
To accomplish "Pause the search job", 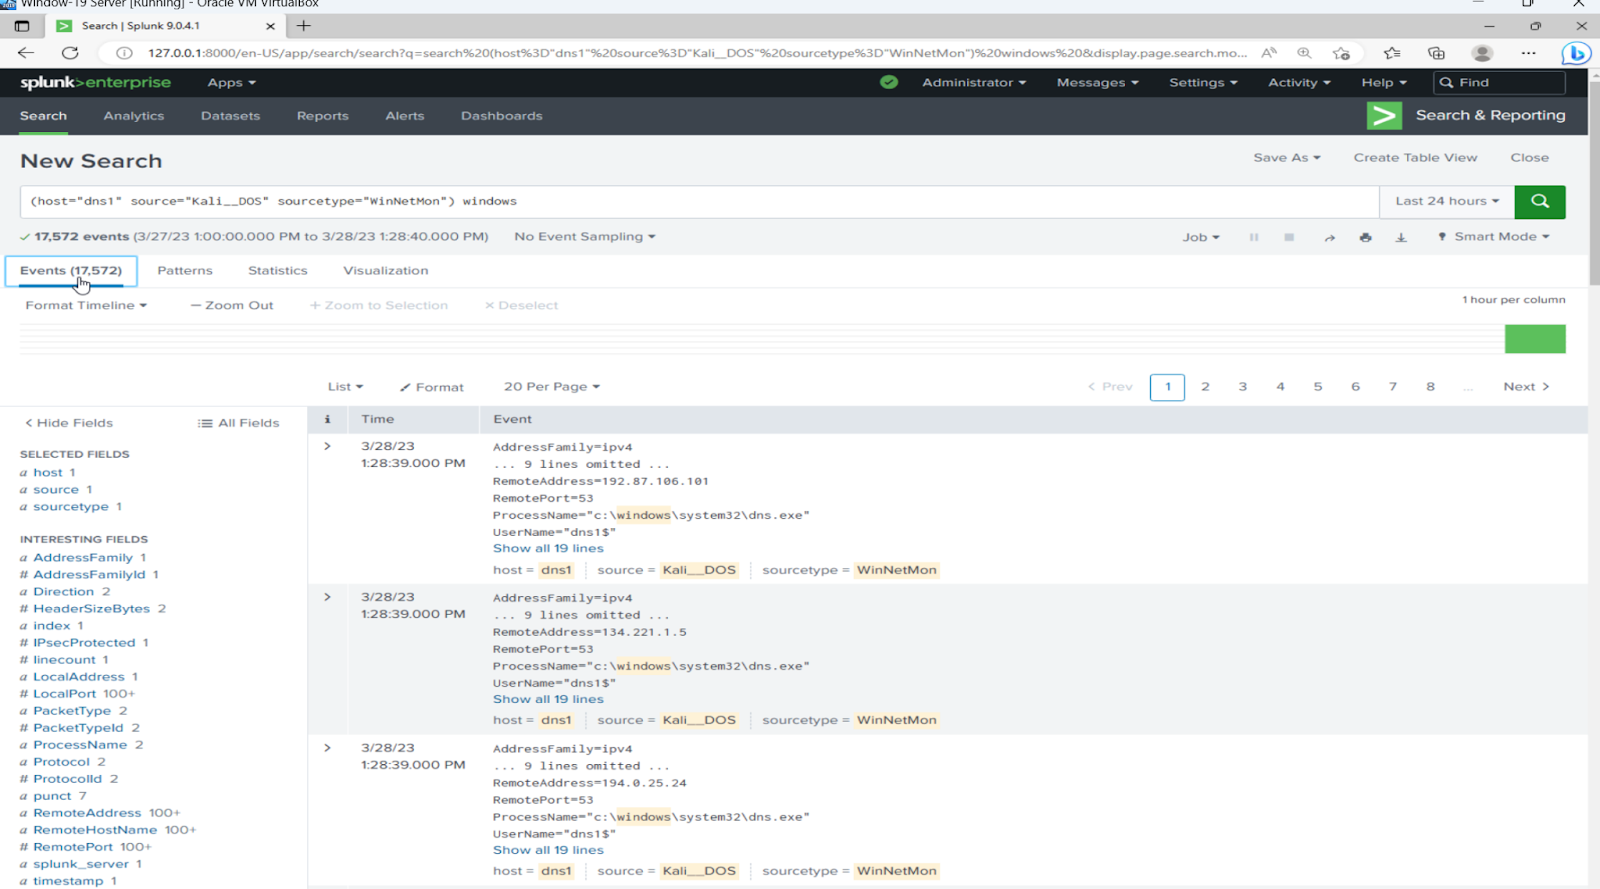I will 1253,237.
